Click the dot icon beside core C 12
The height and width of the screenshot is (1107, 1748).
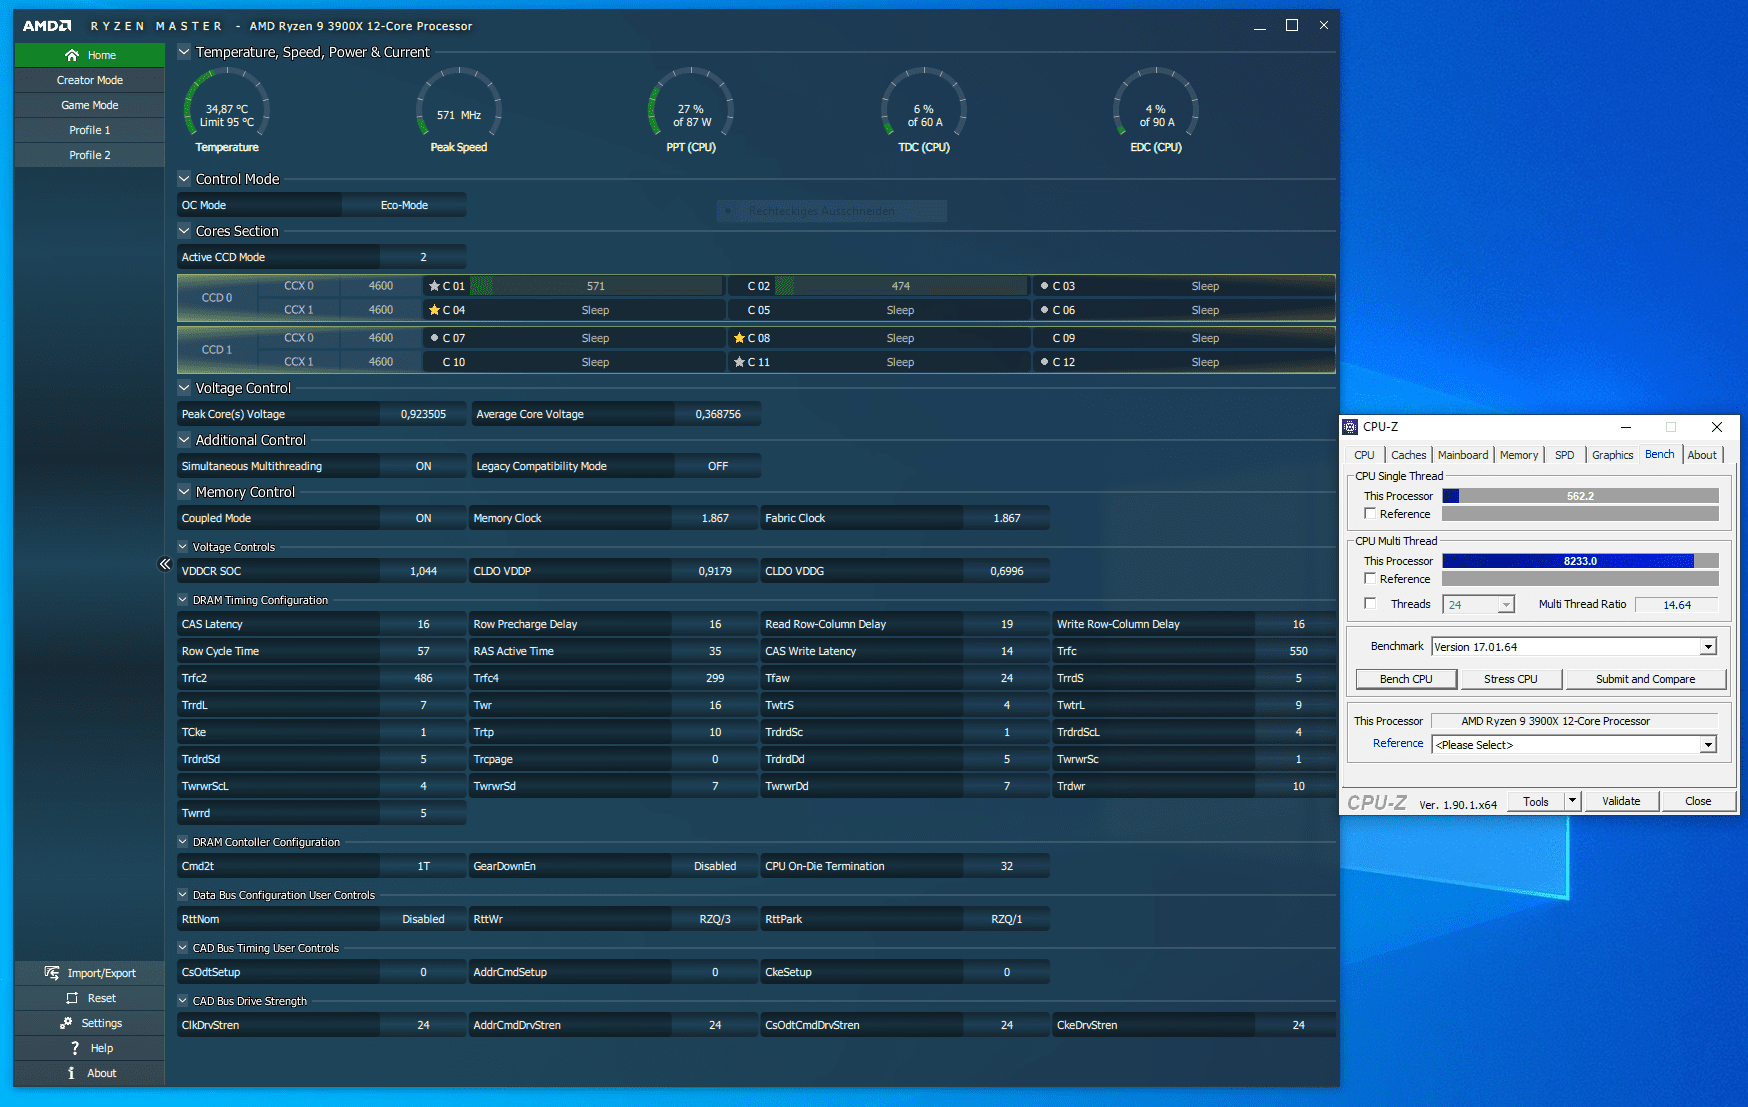[1044, 362]
